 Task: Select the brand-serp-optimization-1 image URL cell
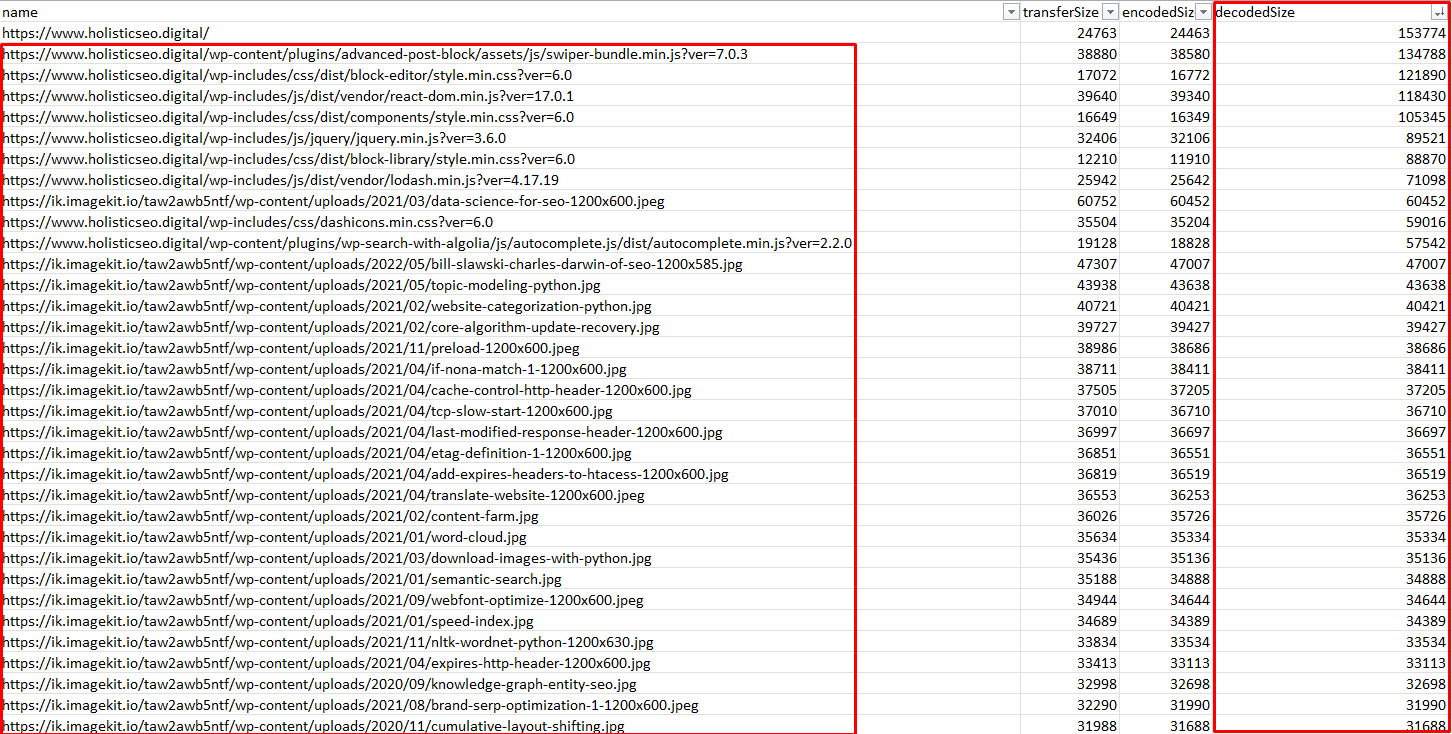[x=510, y=705]
